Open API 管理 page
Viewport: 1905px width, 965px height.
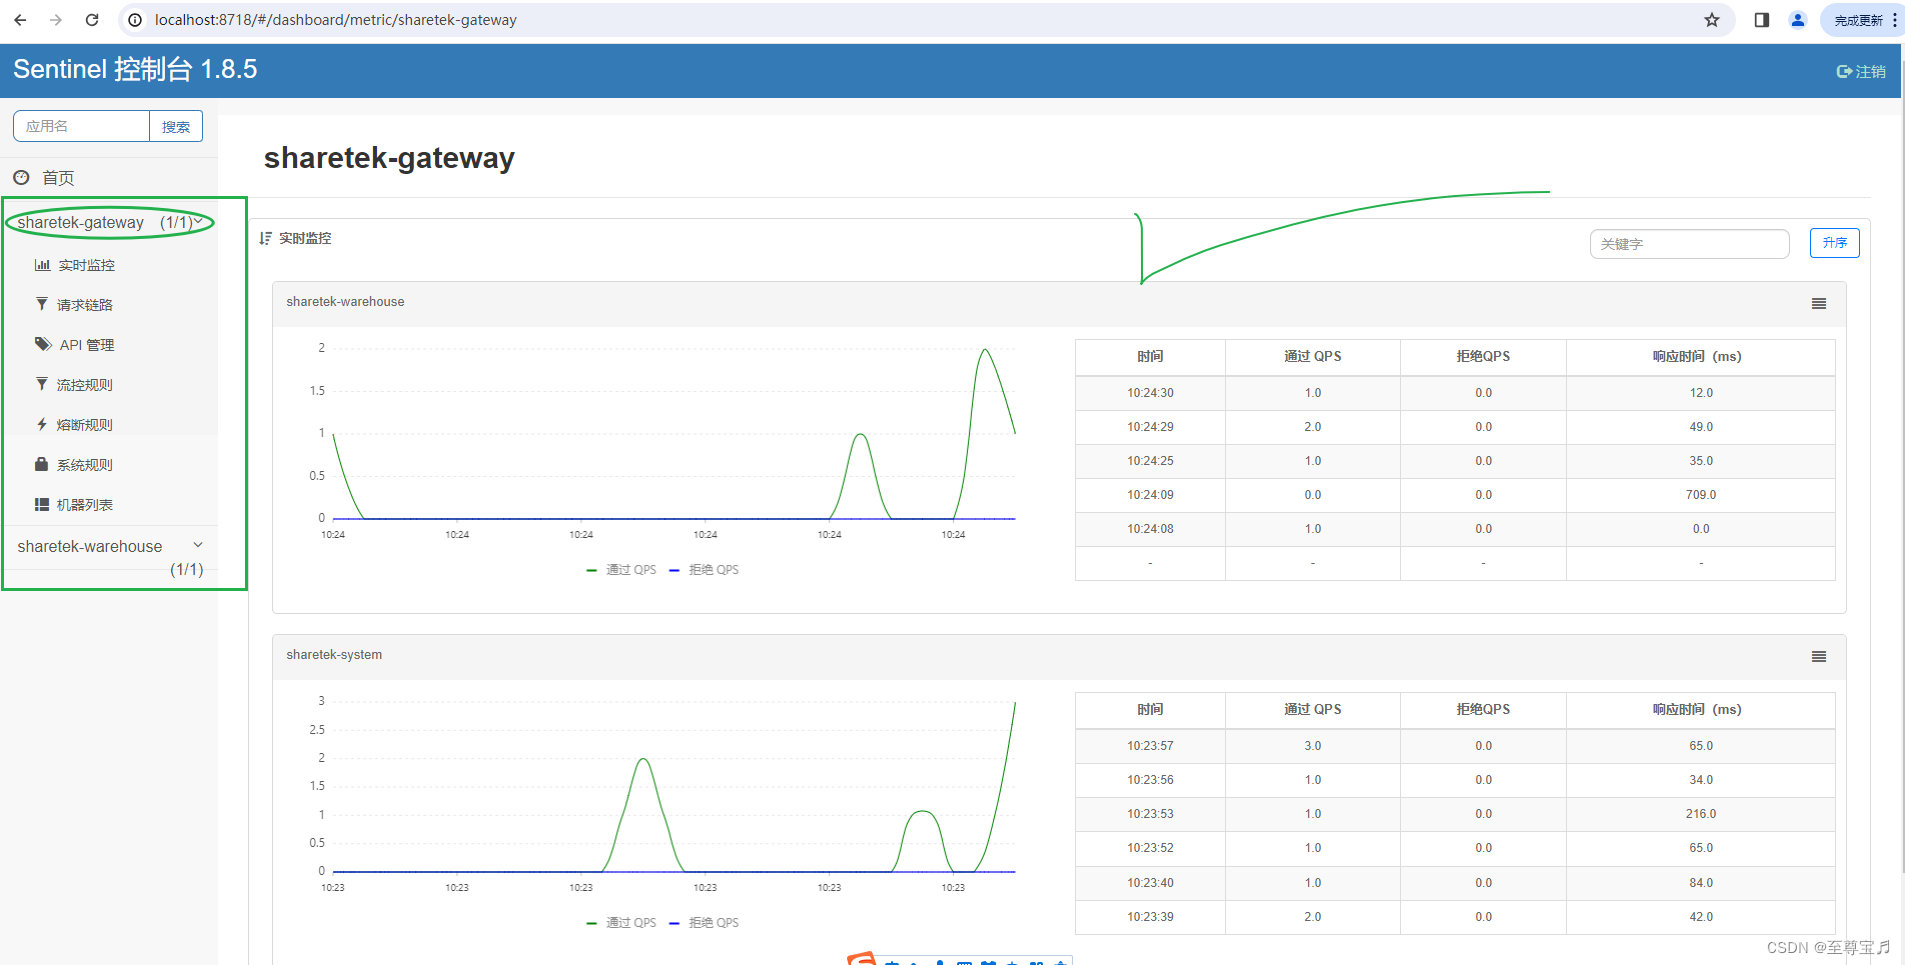coord(85,344)
